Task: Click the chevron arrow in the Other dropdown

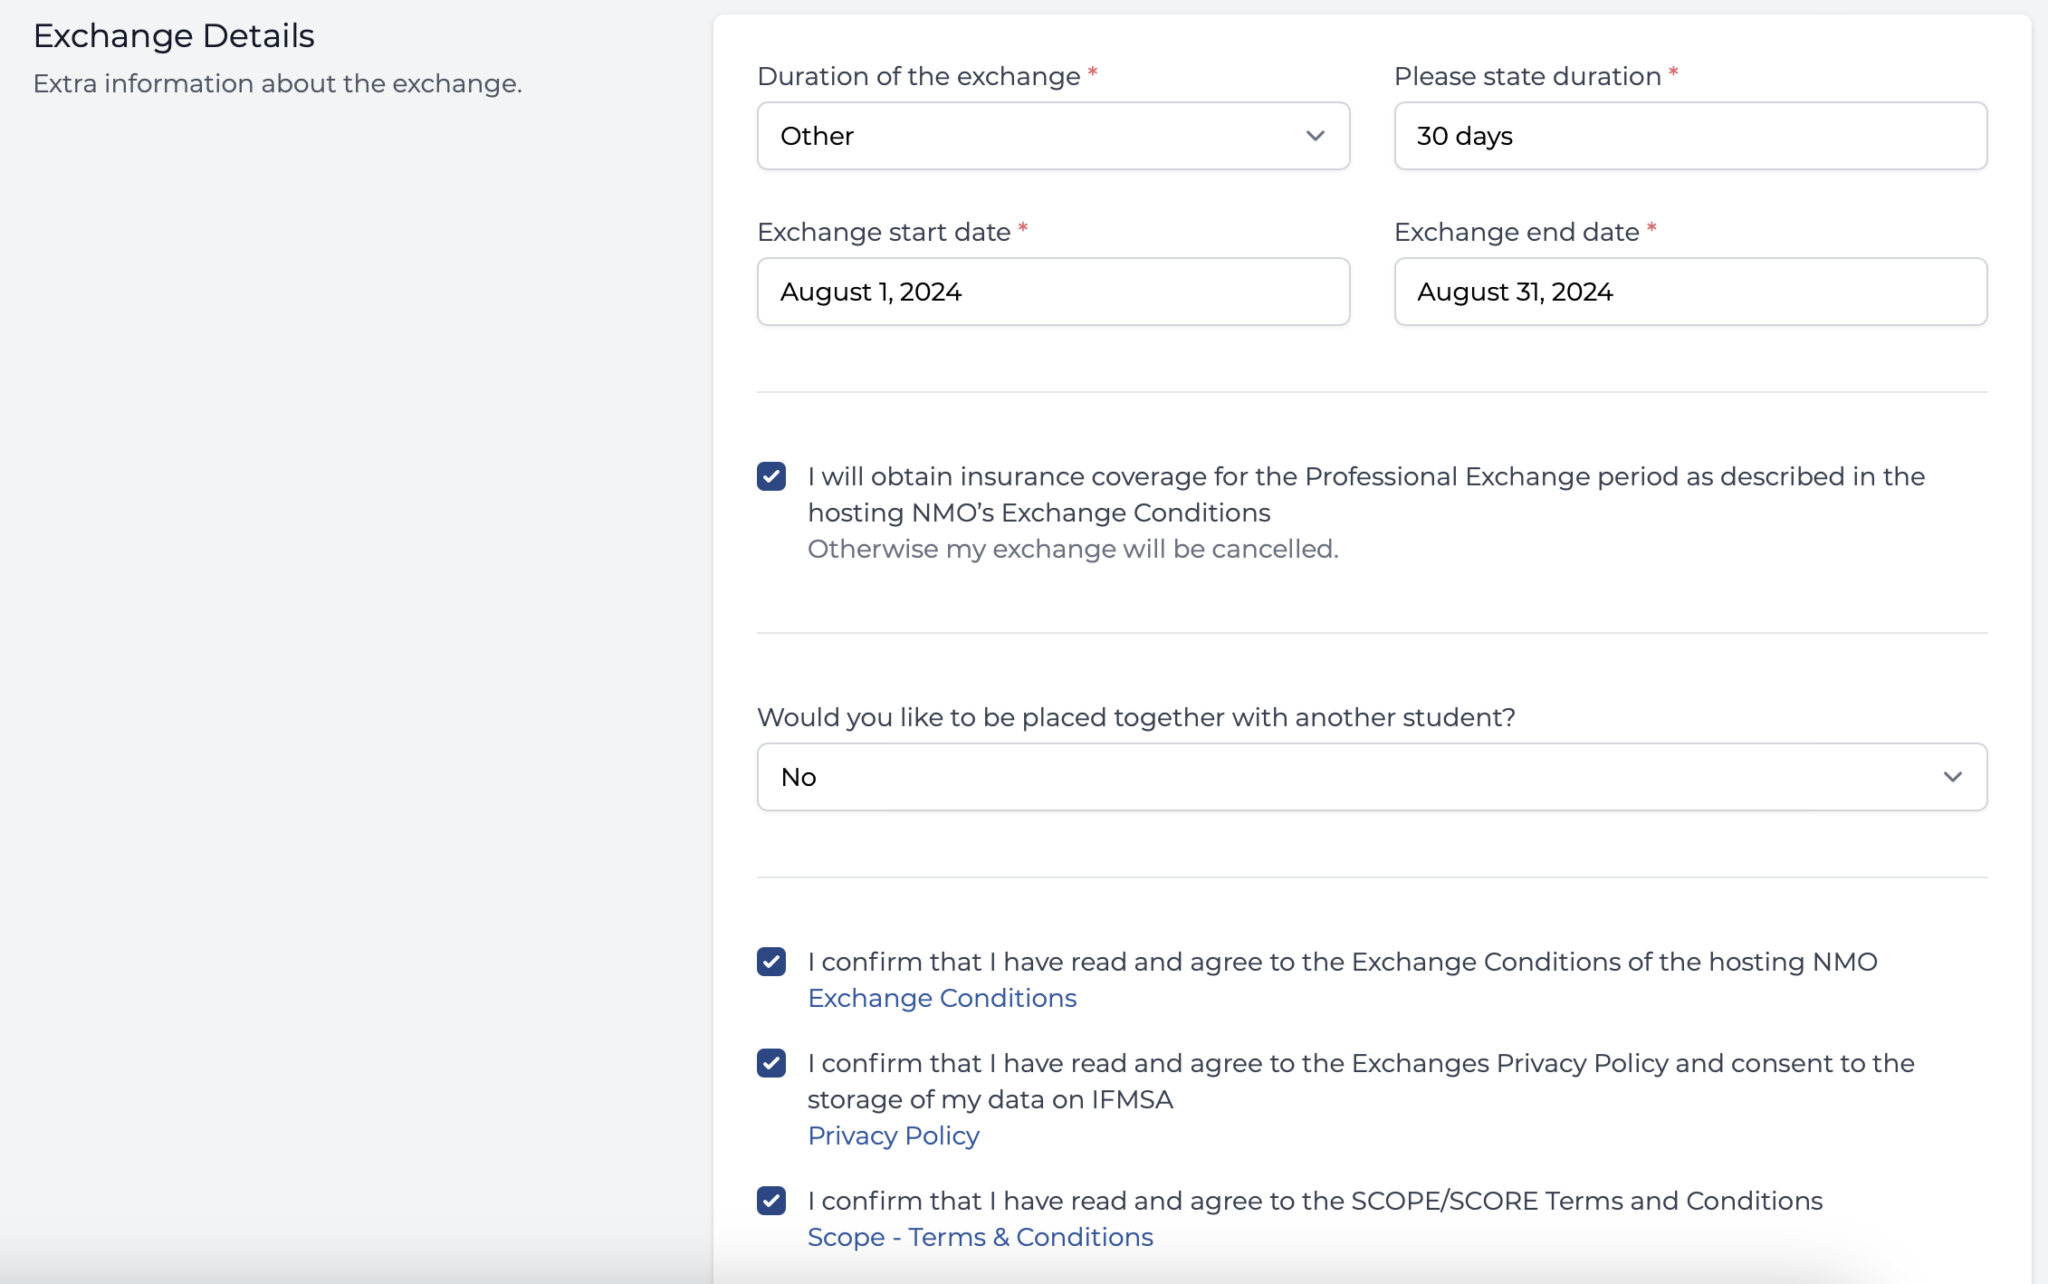Action: point(1315,136)
